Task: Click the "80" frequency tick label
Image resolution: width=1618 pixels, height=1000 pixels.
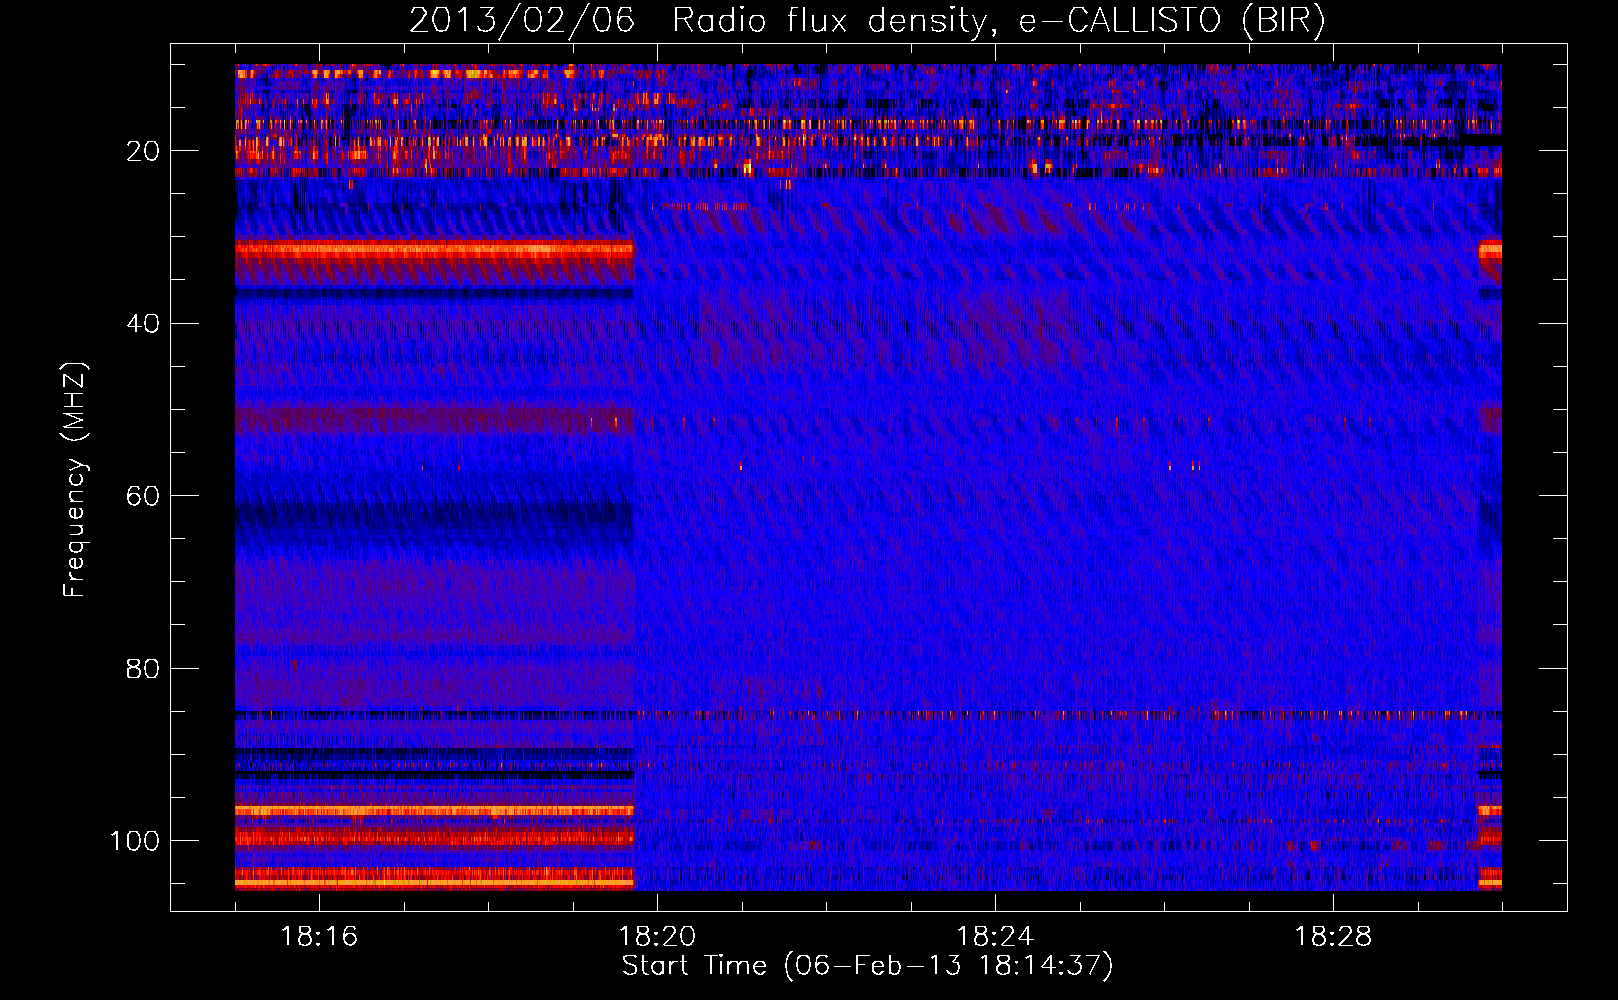Action: (143, 668)
